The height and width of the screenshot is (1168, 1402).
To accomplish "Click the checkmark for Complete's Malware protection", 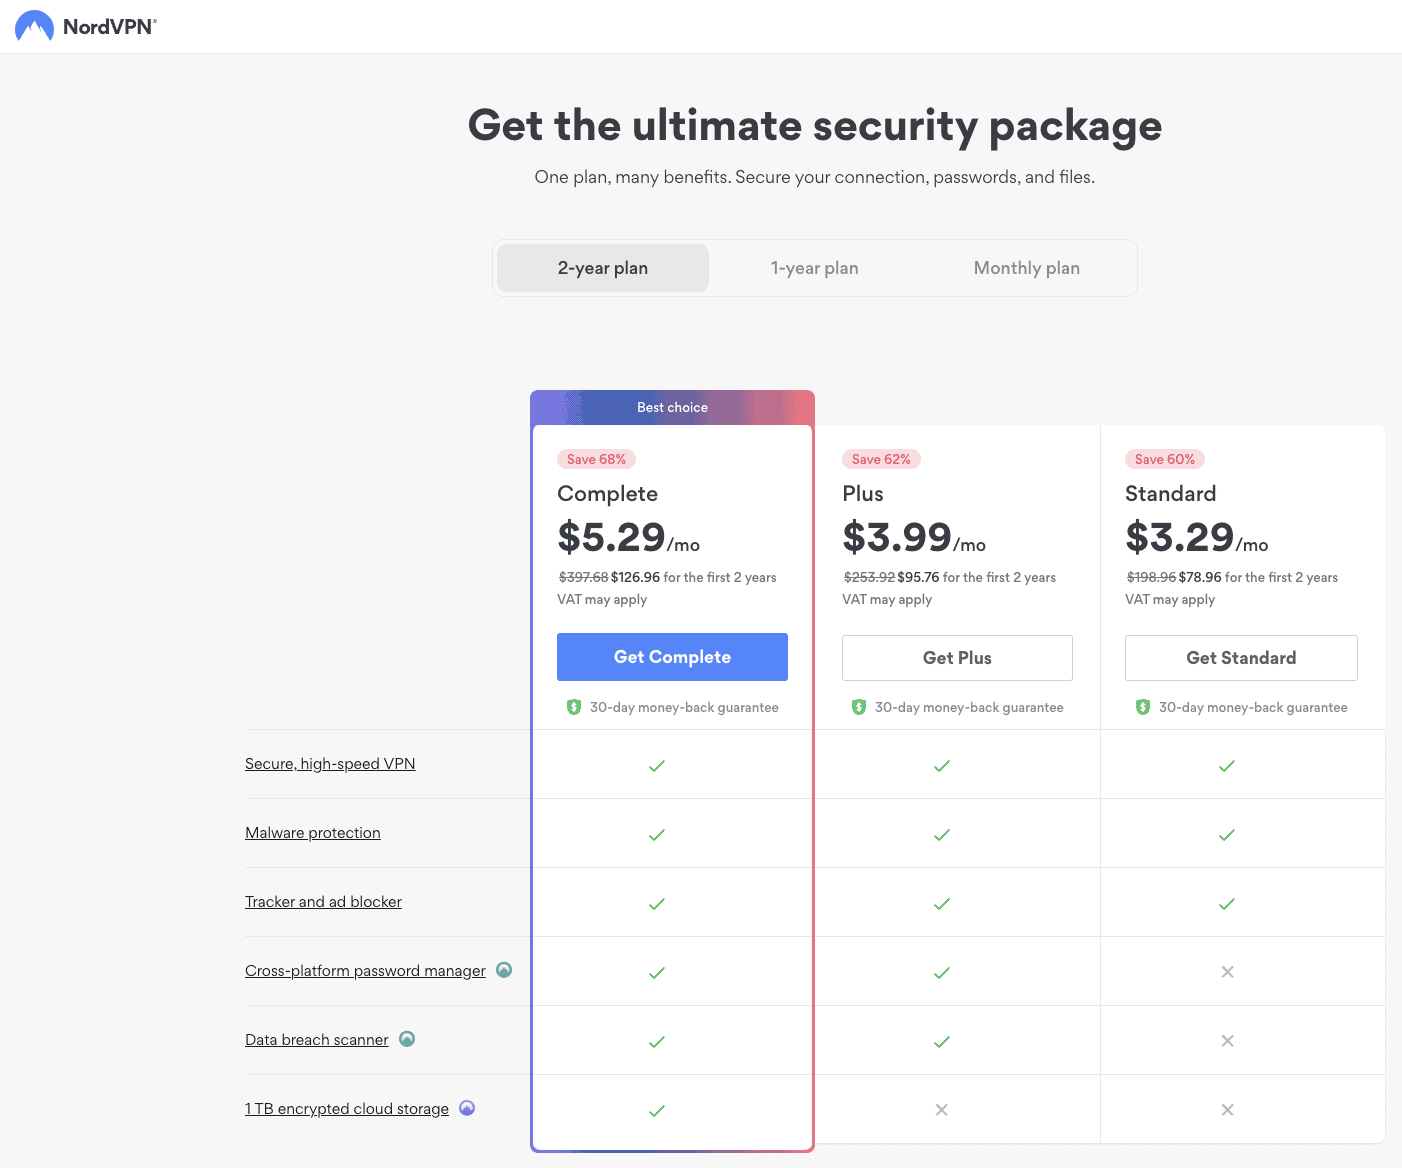I will (x=657, y=834).
